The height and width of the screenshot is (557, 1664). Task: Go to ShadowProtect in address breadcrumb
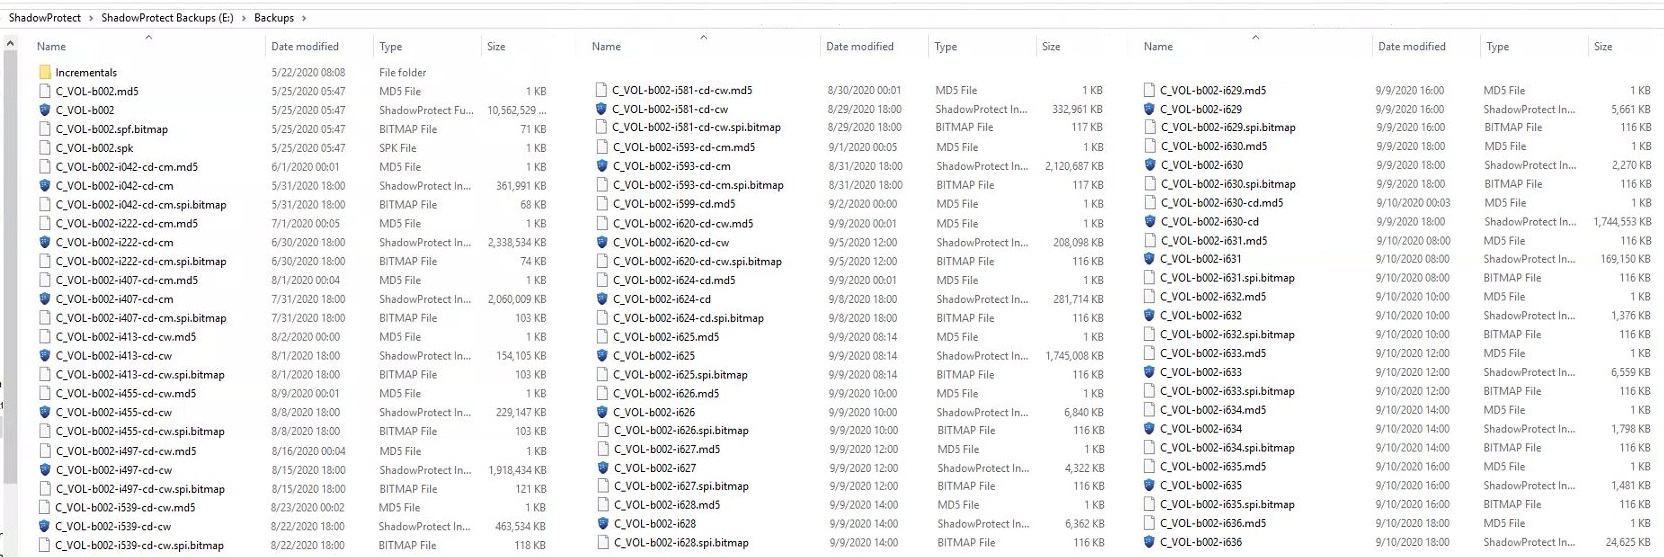(45, 18)
